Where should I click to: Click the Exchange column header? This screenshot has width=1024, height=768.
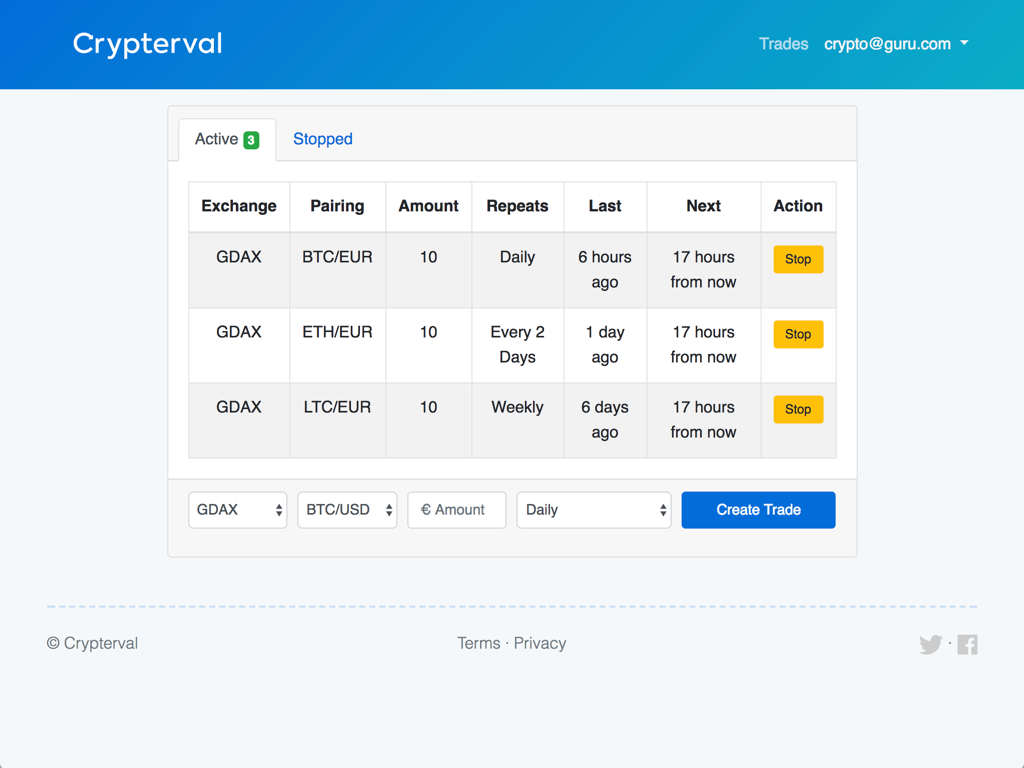pos(239,206)
